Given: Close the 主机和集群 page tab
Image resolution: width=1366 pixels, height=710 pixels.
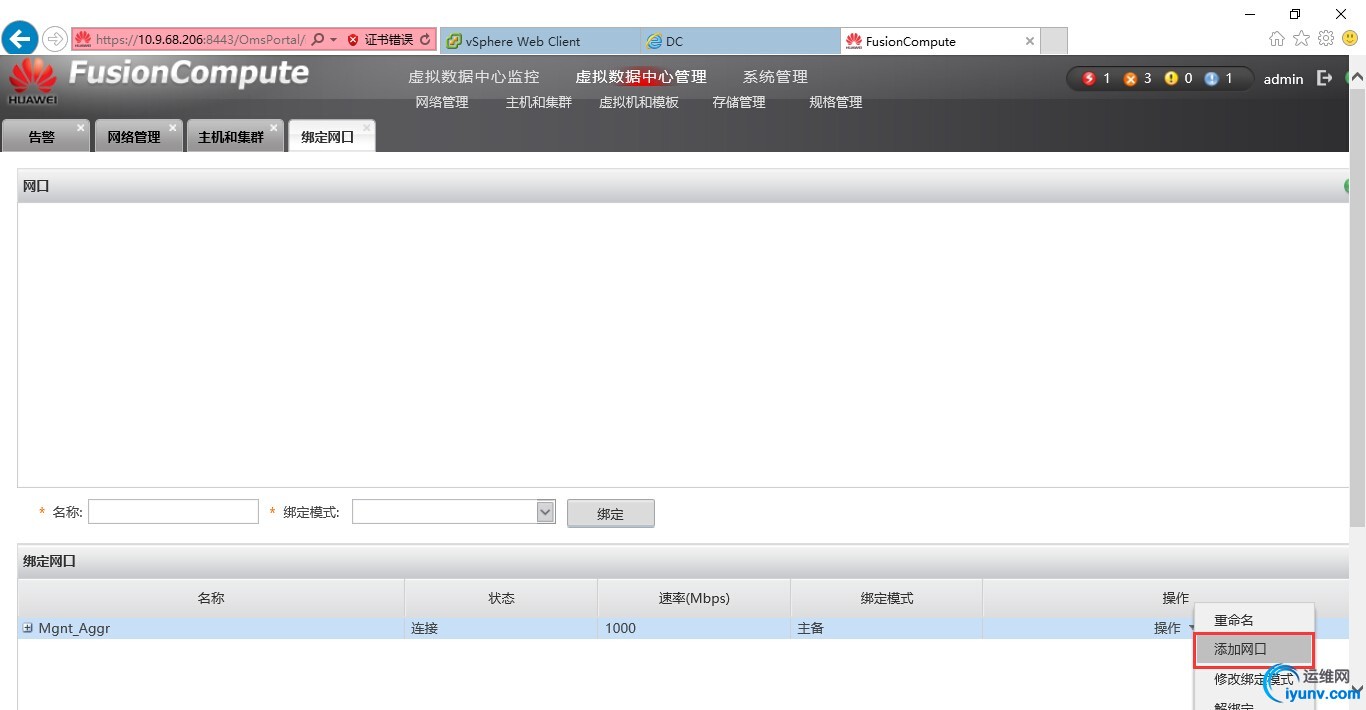Looking at the screenshot, I should (274, 128).
